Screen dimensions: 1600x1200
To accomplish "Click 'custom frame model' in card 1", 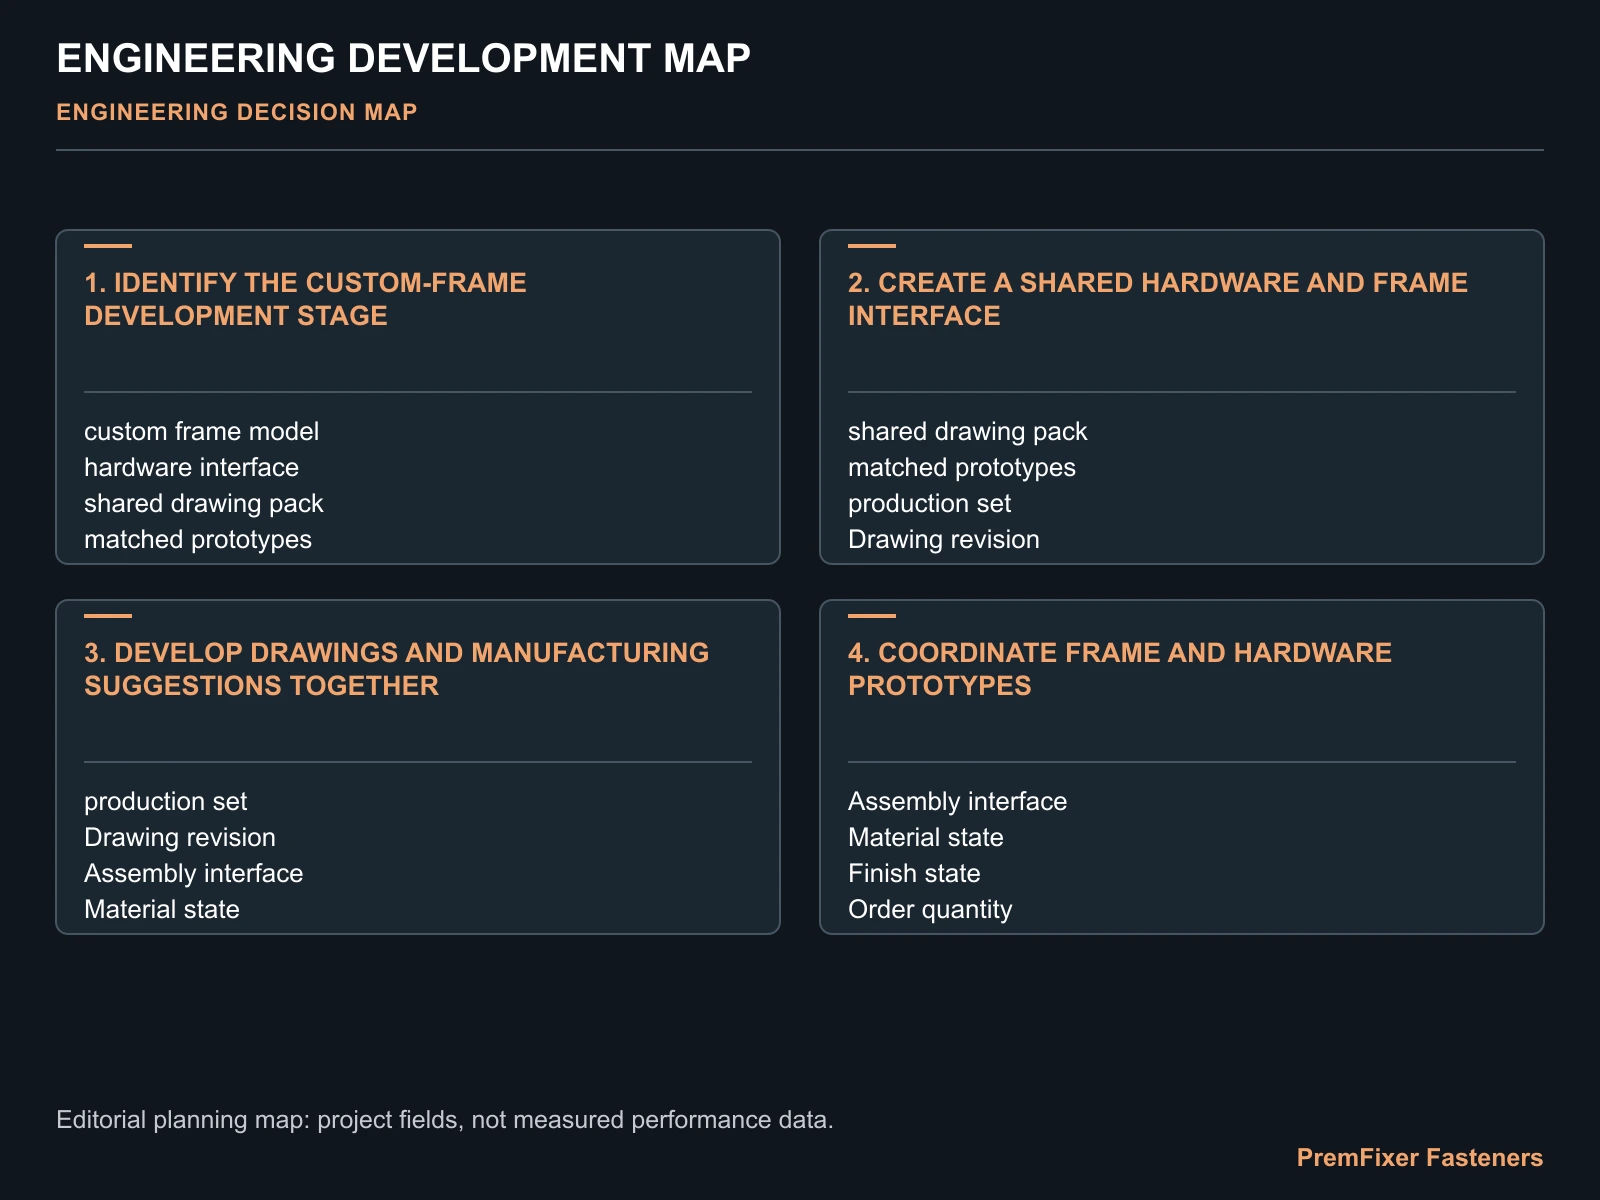I will (x=202, y=431).
